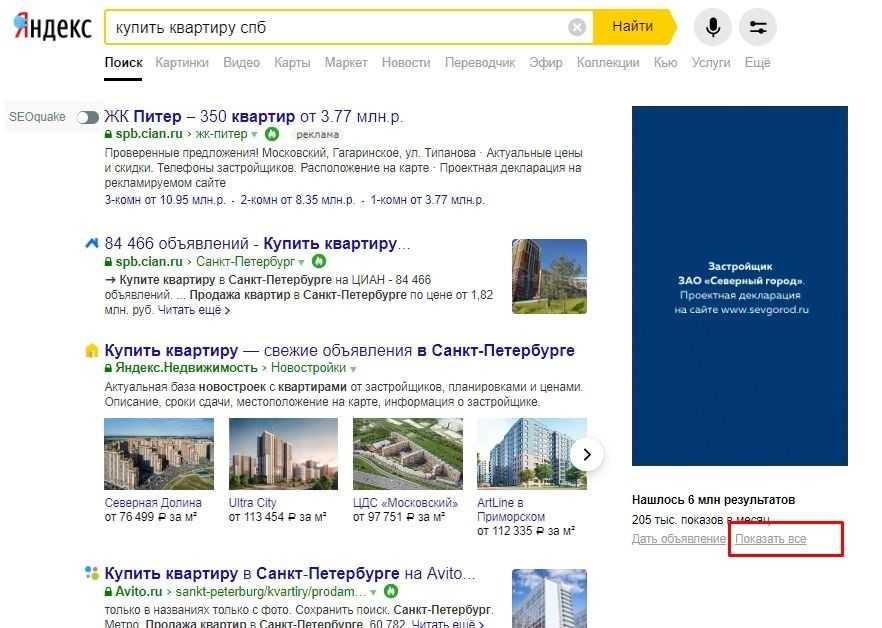
Task: Open the Дать объявление link
Action: [x=678, y=539]
